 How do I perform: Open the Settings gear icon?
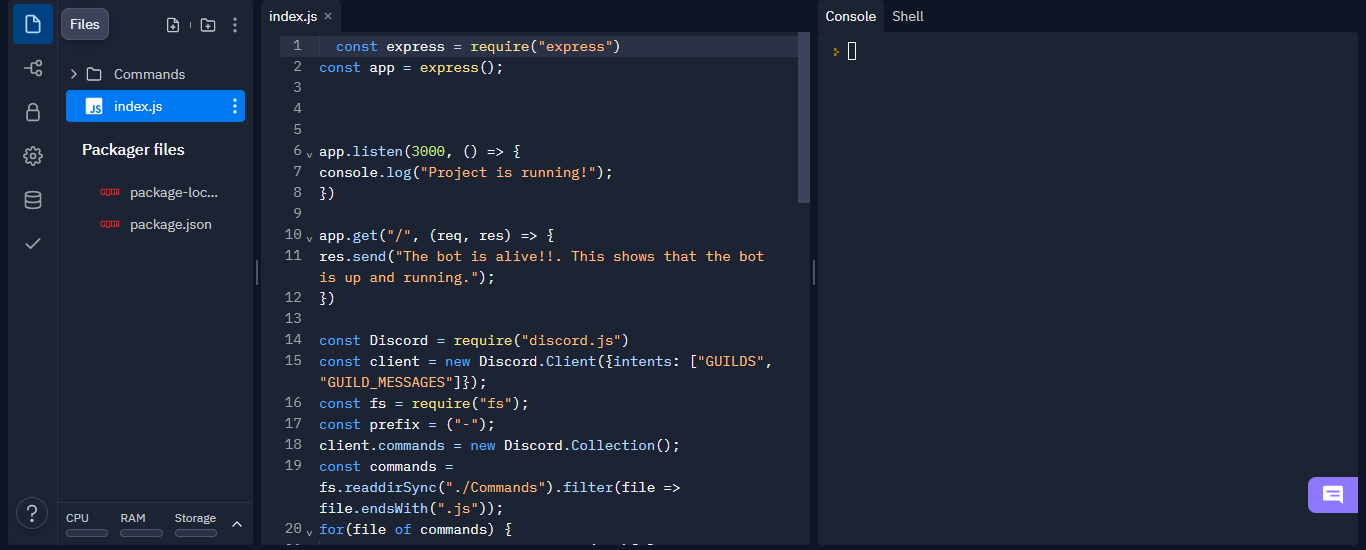33,156
